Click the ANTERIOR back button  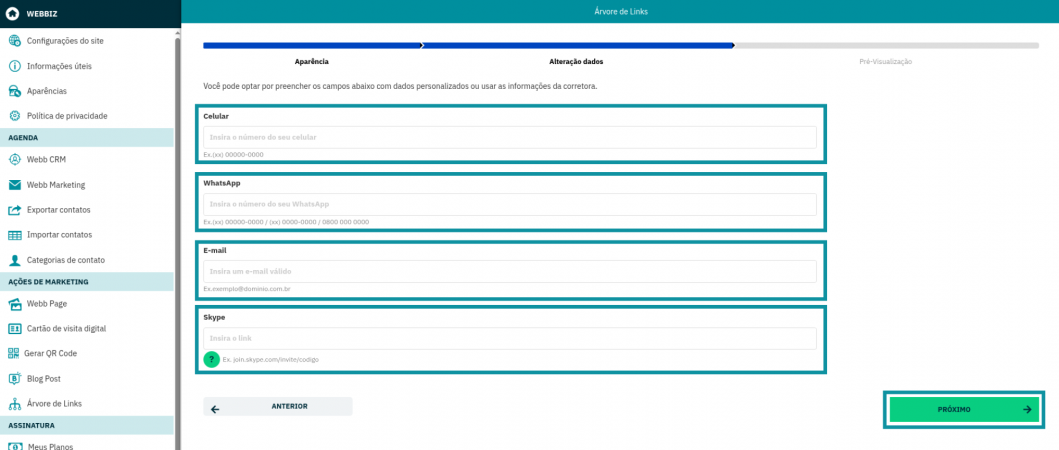click(278, 407)
